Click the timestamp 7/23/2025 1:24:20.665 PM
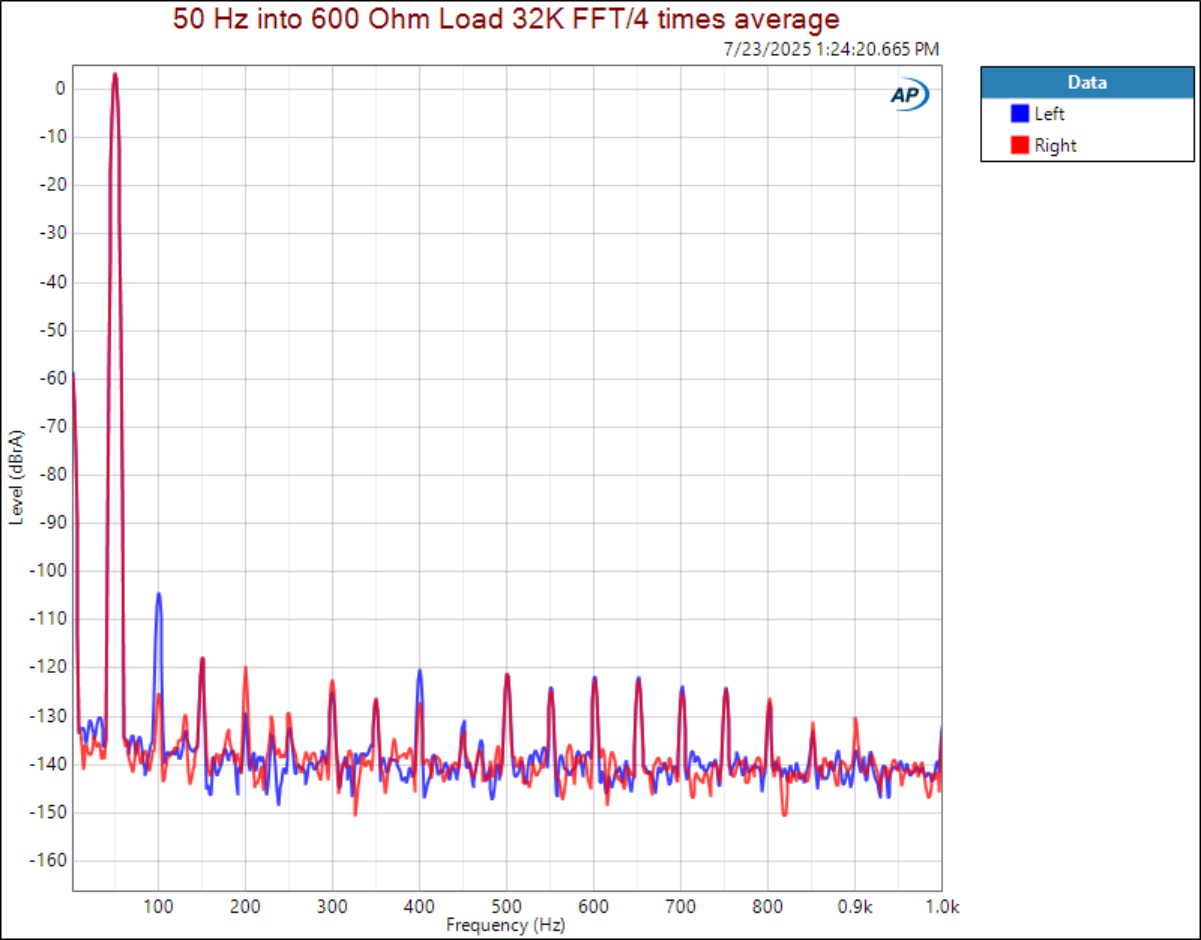 (x=831, y=48)
